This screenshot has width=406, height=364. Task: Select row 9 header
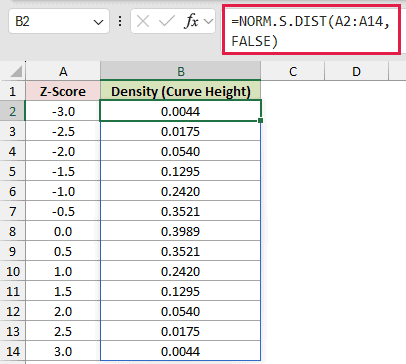click(13, 251)
